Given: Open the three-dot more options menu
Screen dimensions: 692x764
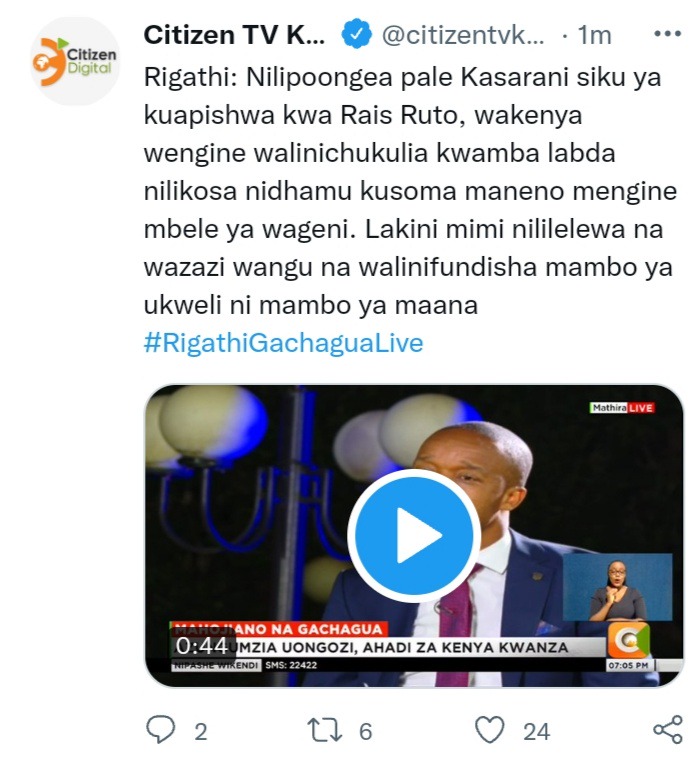Looking at the screenshot, I should pos(667,34).
